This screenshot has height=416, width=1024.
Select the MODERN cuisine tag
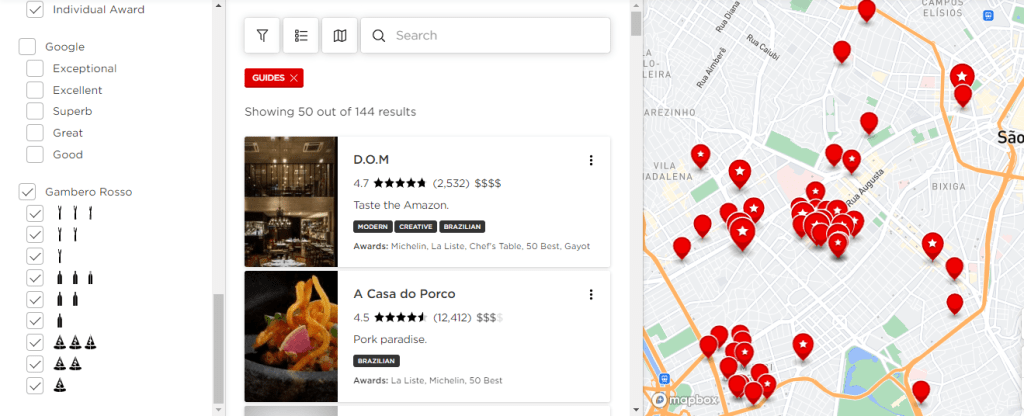[x=373, y=227]
